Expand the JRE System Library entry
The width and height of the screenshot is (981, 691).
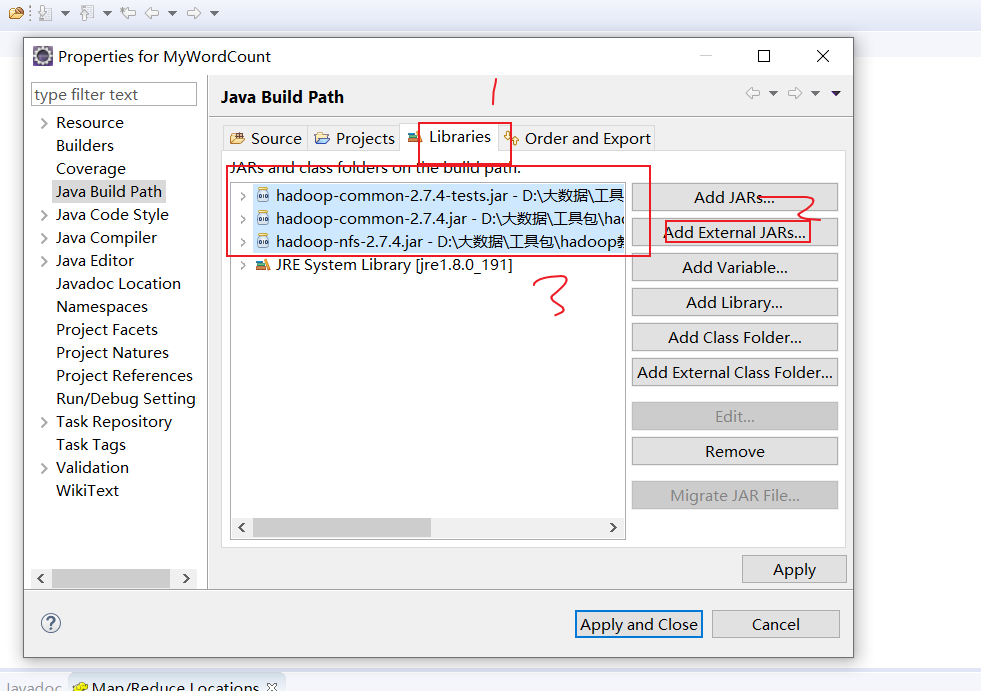coord(243,265)
